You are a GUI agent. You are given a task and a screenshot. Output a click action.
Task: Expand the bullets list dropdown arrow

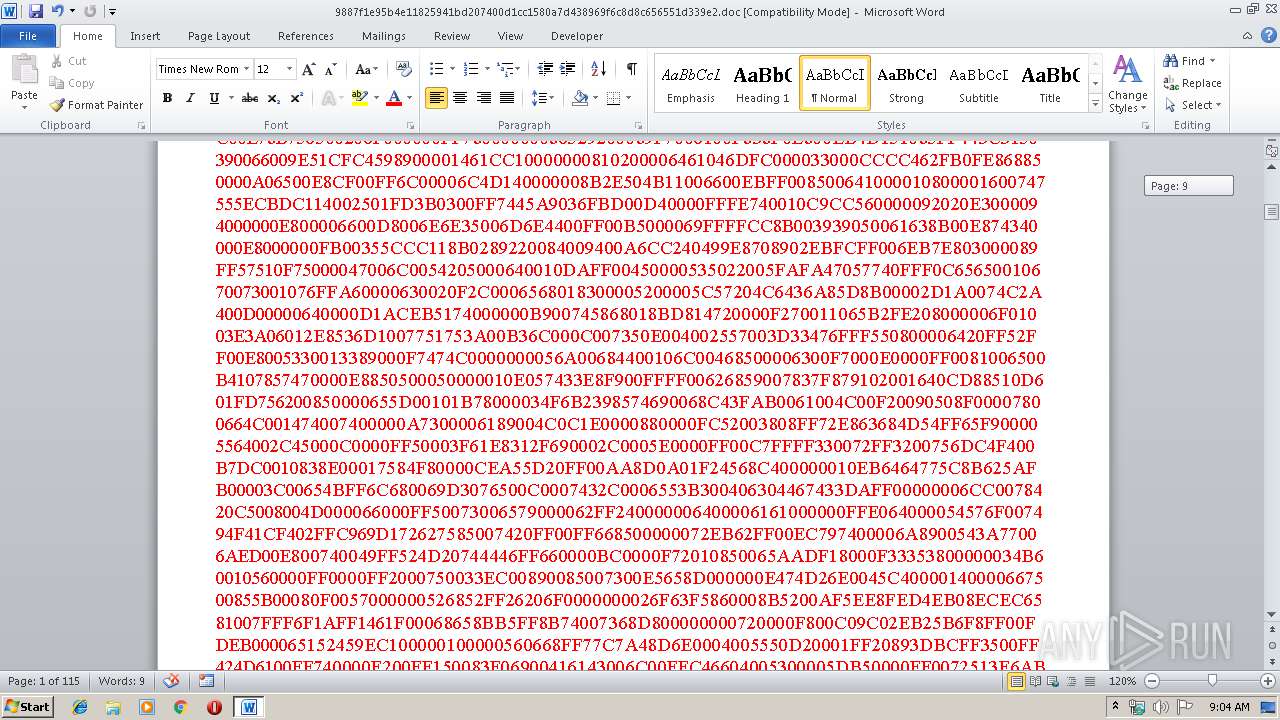[x=451, y=69]
